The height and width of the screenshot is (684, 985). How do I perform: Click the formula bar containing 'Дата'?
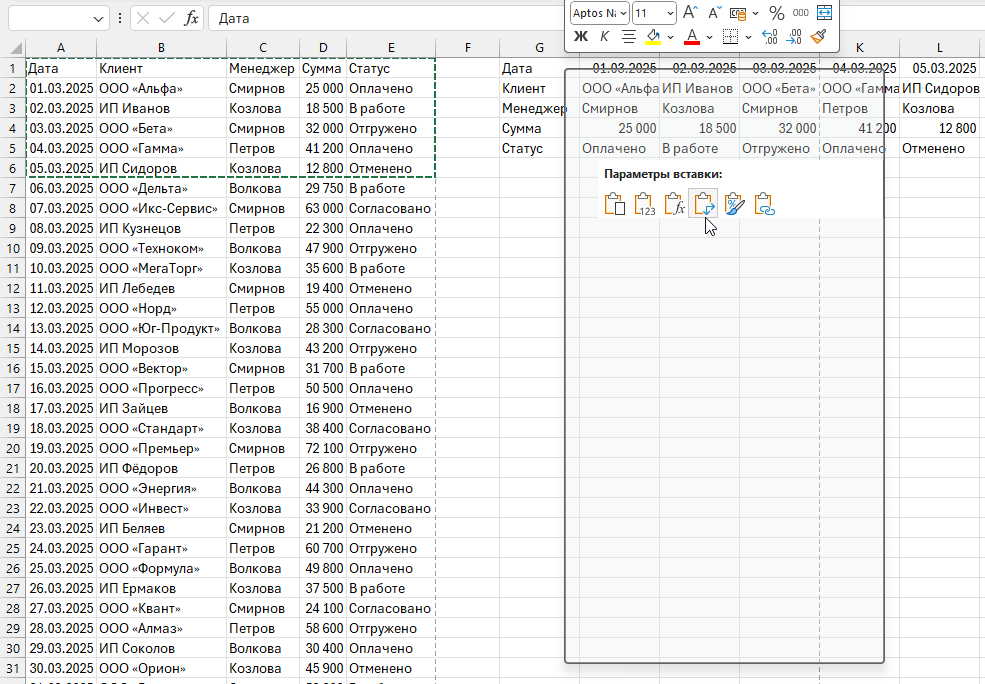click(380, 18)
